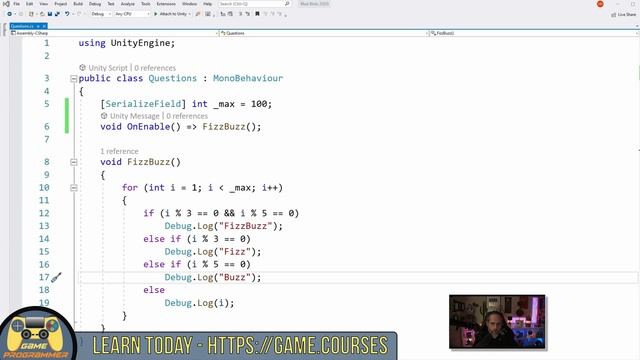This screenshot has height=360, width=640.
Task: Click the Open File toolbar icon
Action: [42, 14]
